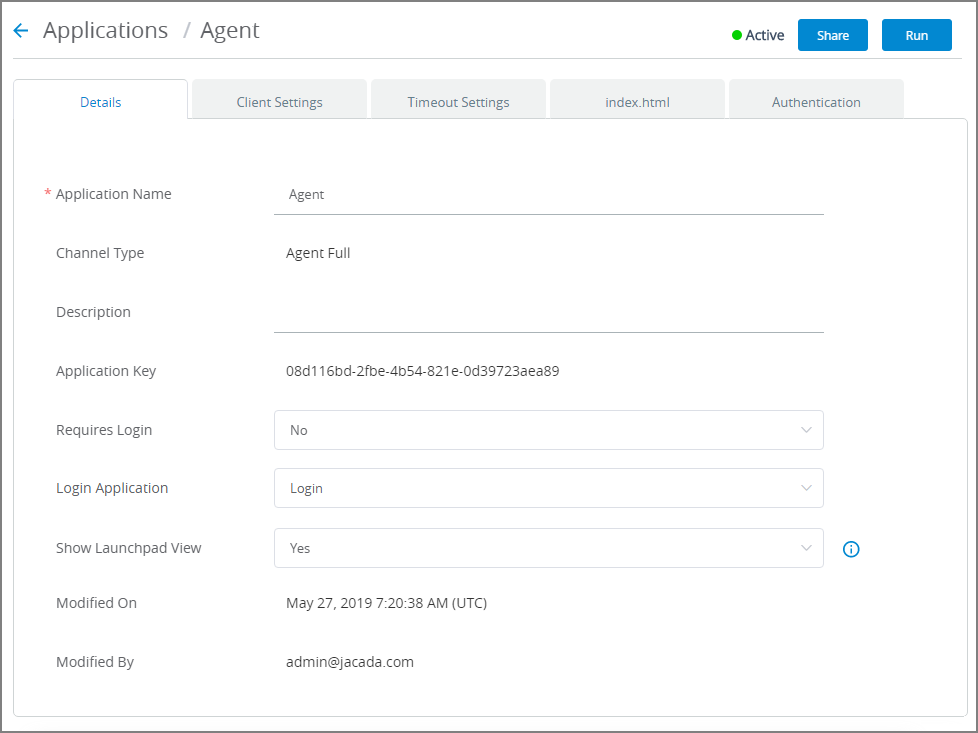This screenshot has height=733, width=978.
Task: Click the Applications breadcrumb link
Action: pyautogui.click(x=105, y=31)
